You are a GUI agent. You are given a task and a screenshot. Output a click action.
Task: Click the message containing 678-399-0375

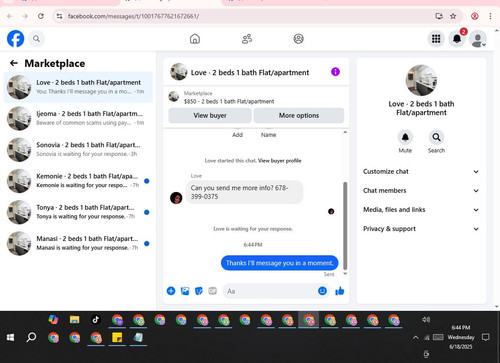coord(244,192)
